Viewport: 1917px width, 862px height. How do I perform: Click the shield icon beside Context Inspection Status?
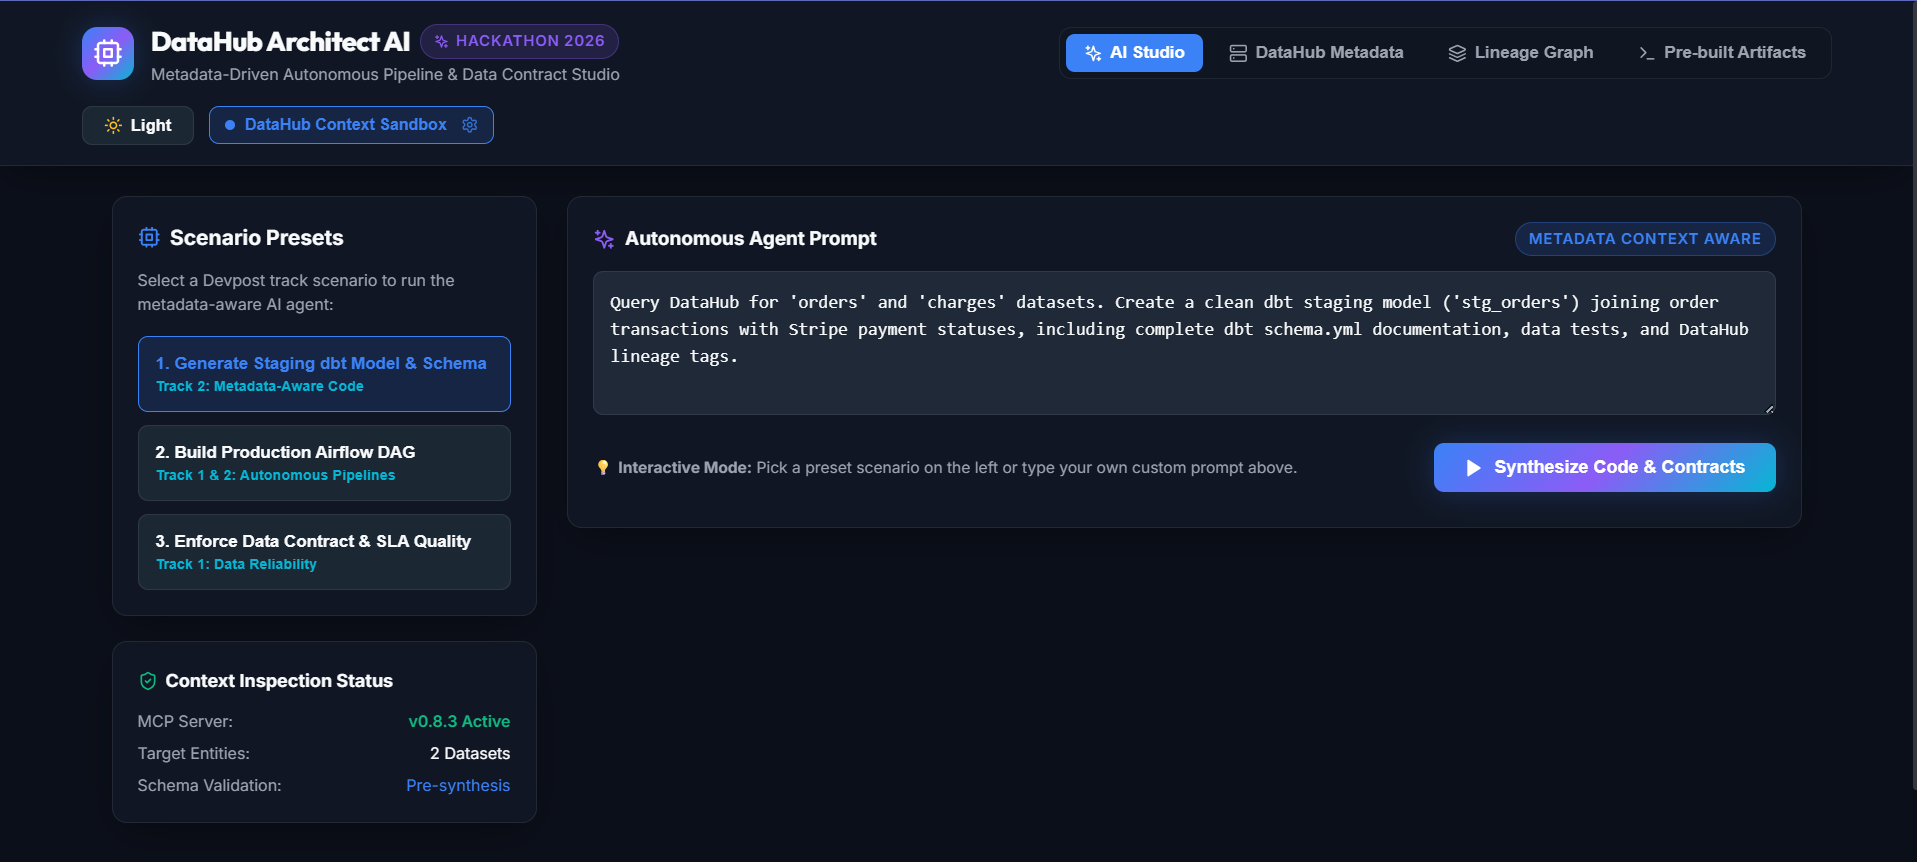point(148,681)
